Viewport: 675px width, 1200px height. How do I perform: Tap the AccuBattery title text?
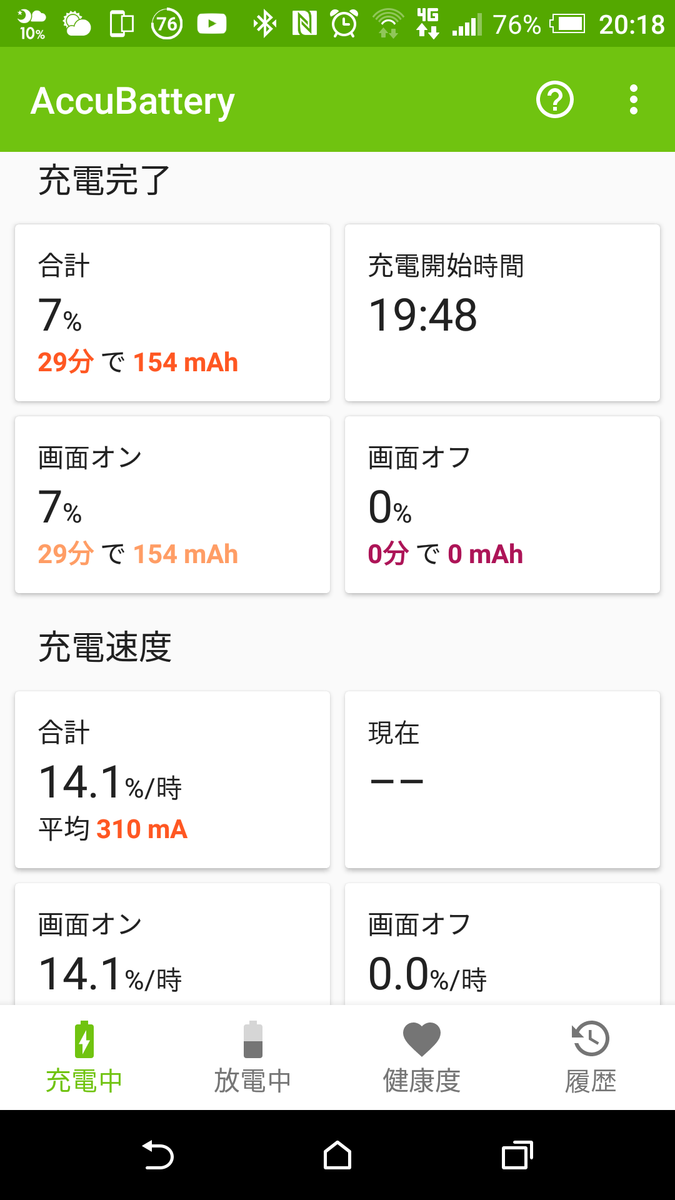pyautogui.click(x=133, y=101)
